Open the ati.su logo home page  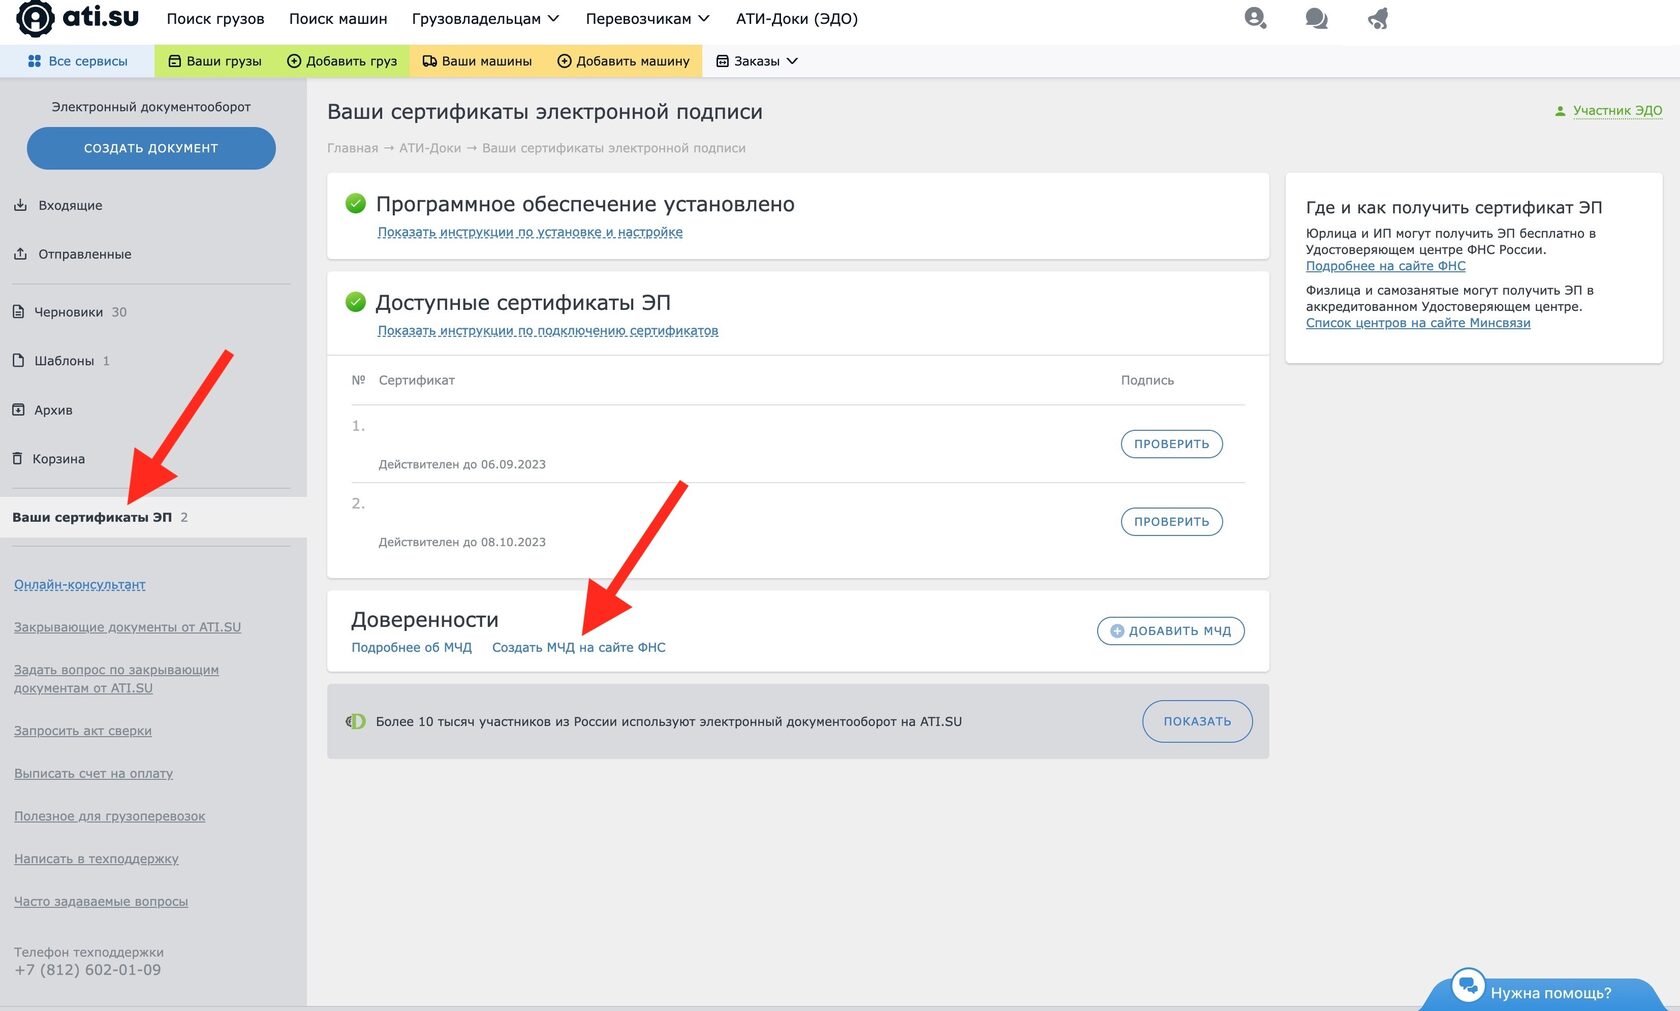pos(78,18)
